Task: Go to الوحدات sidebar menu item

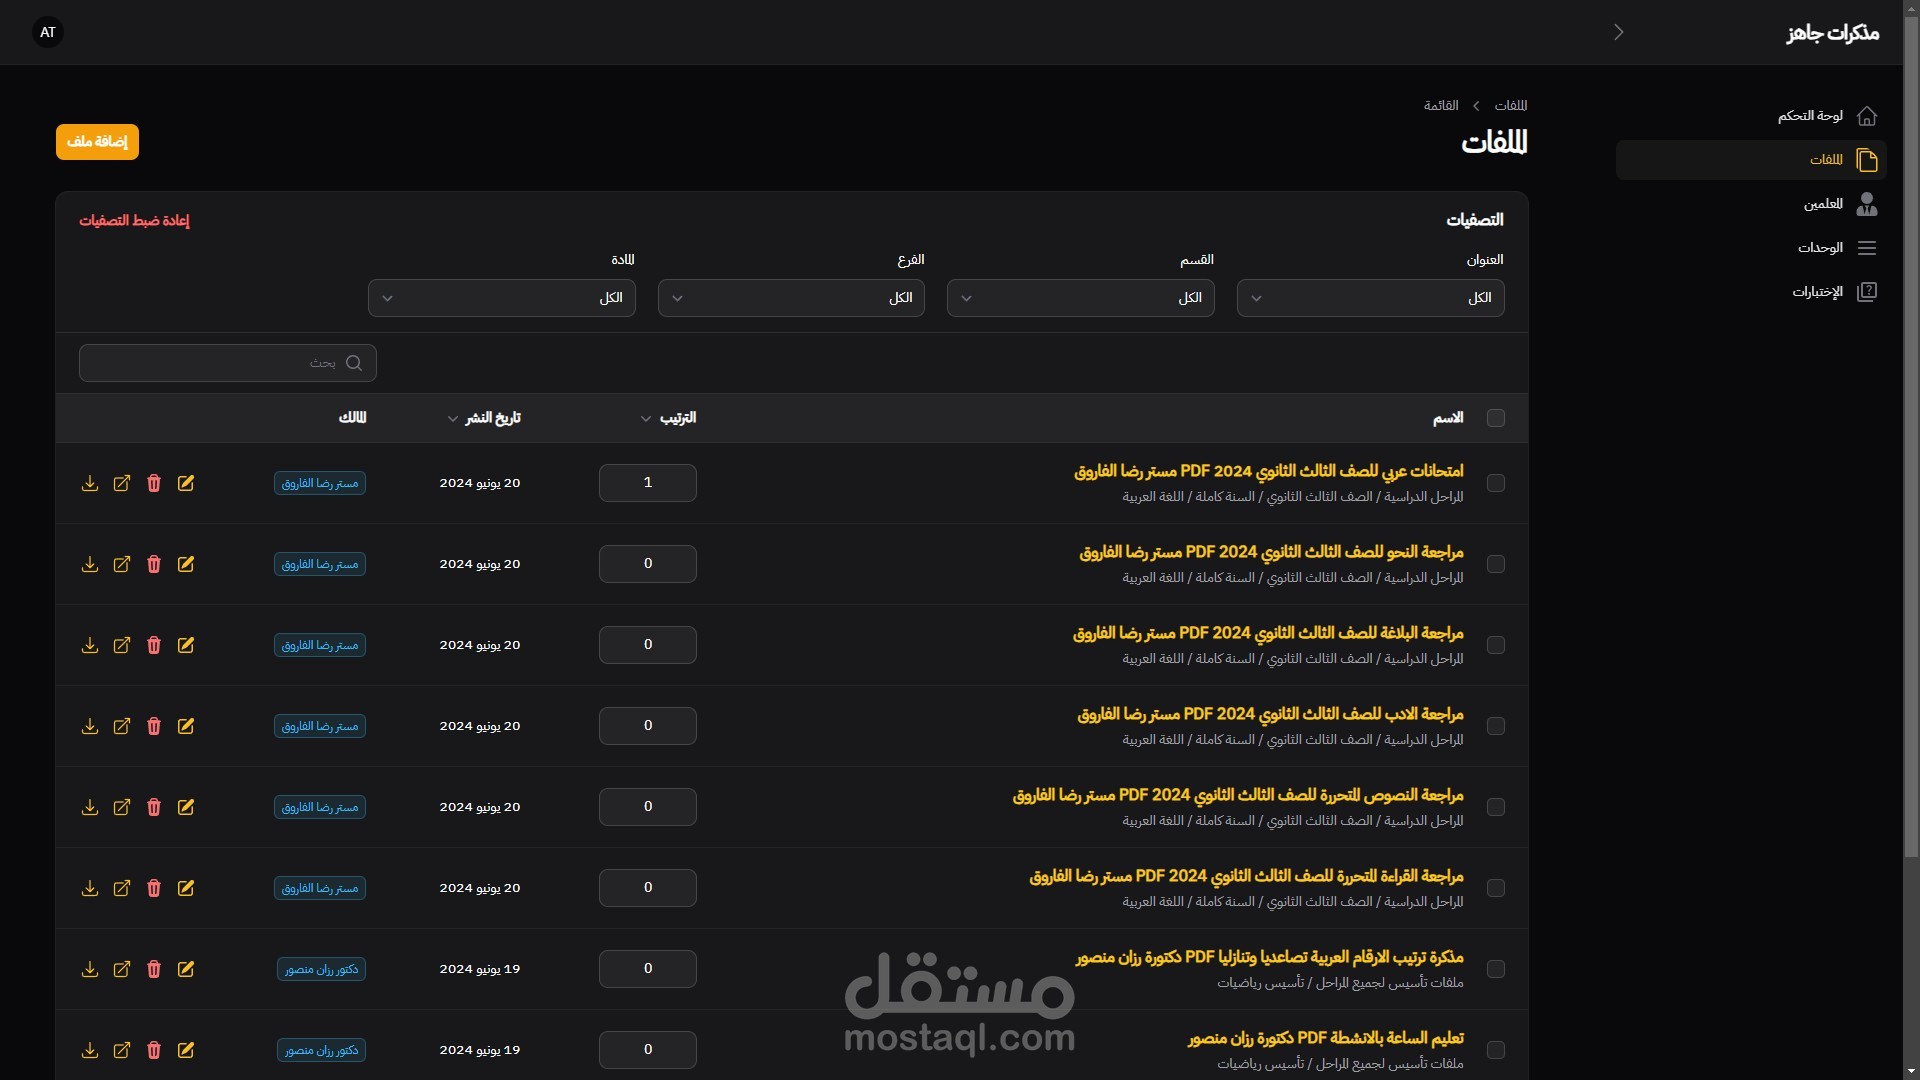Action: pyautogui.click(x=1820, y=248)
